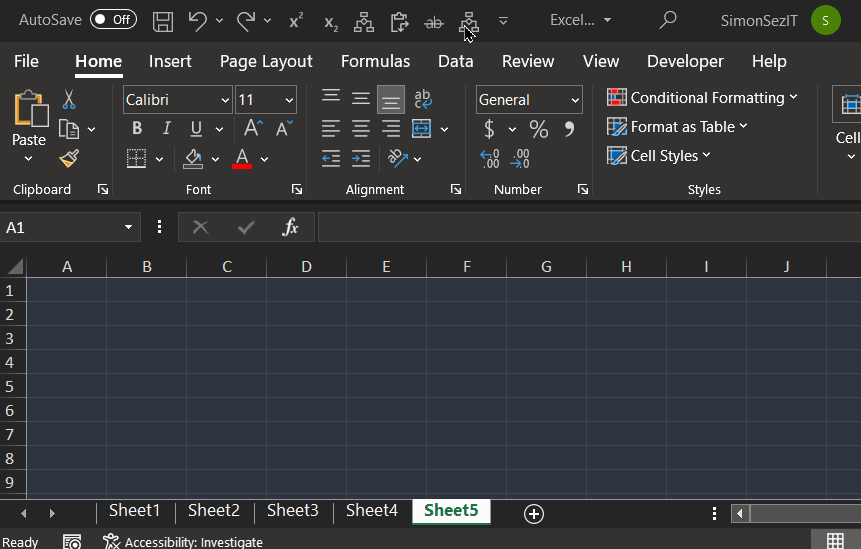Add a new sheet with plus button

tap(534, 514)
